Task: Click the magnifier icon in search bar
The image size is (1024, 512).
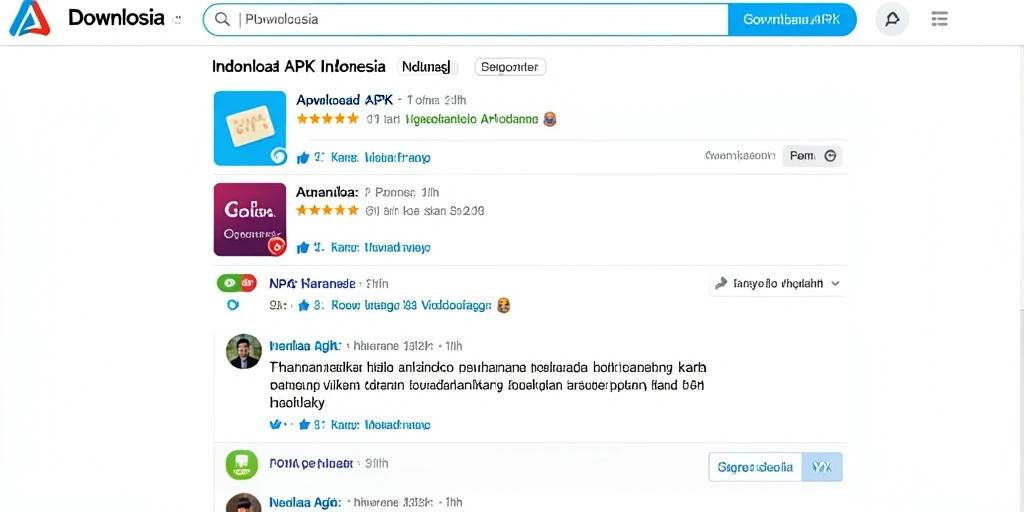Action: click(222, 20)
